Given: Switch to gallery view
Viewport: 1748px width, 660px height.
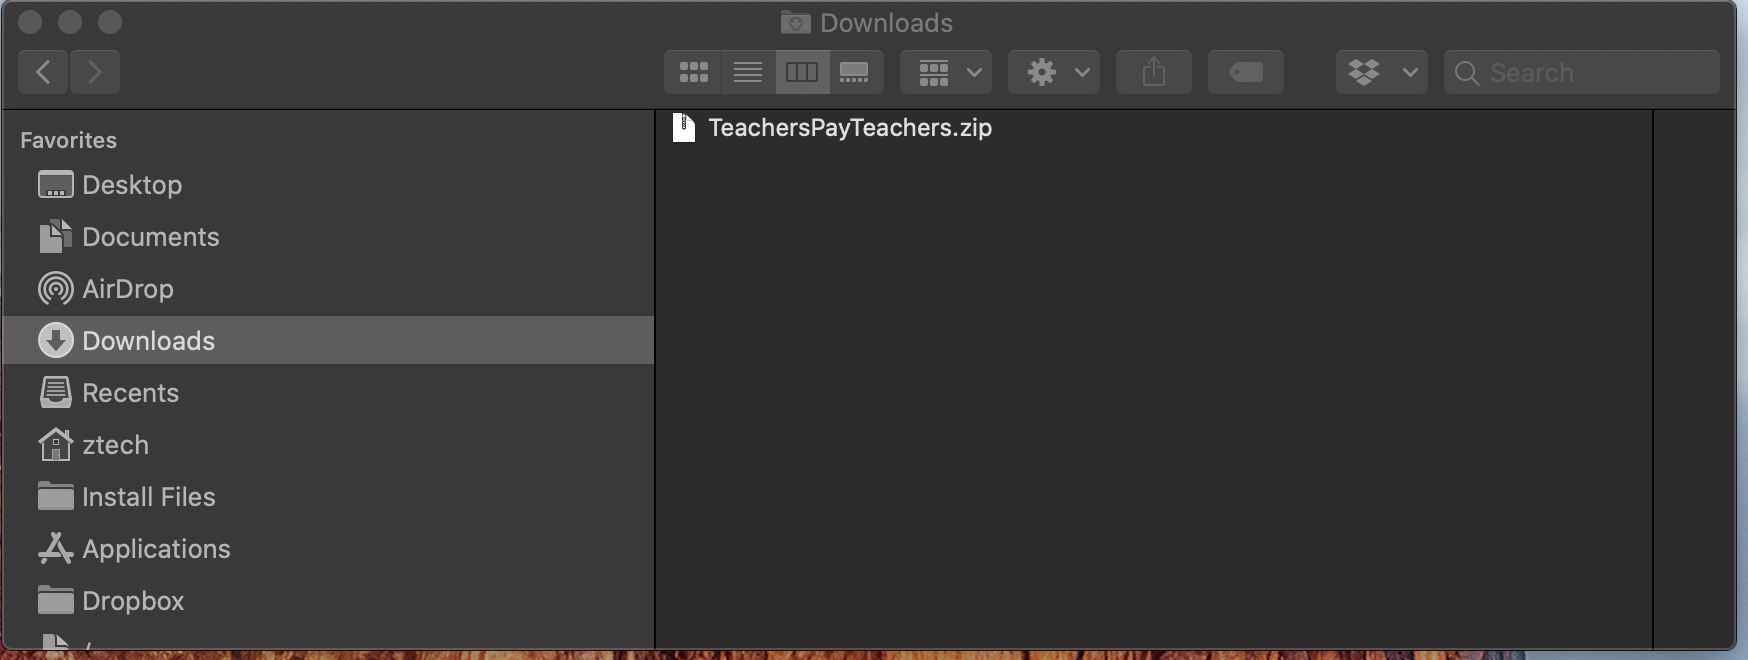Looking at the screenshot, I should click(x=855, y=72).
